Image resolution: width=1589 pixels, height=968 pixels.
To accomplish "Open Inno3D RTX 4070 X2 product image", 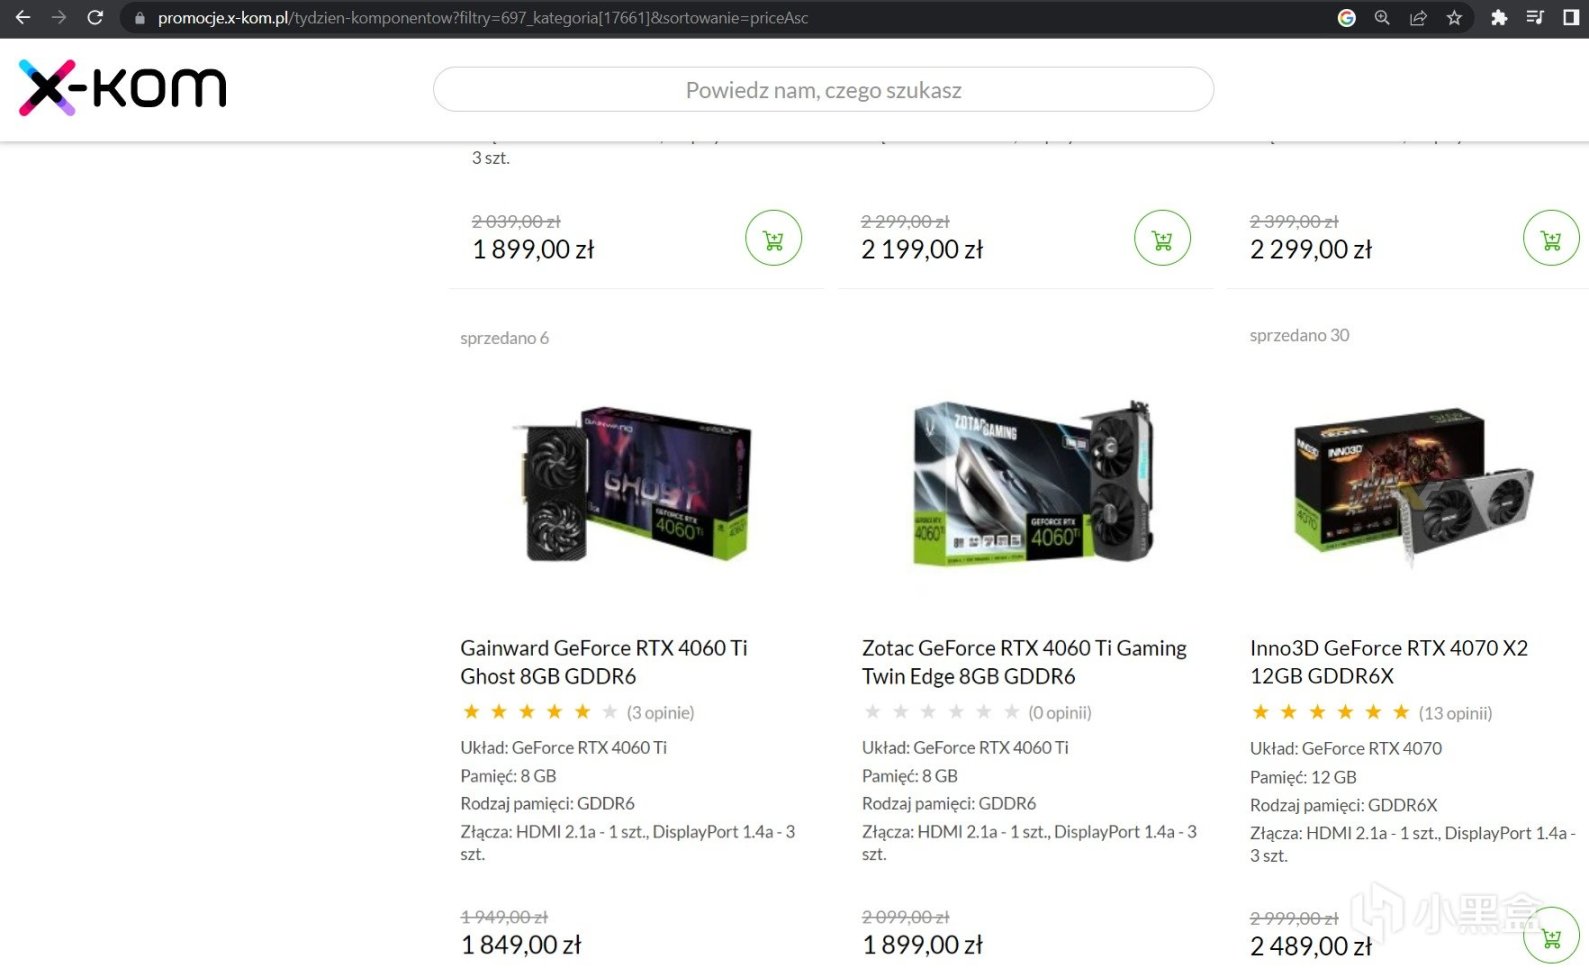I will (1413, 487).
